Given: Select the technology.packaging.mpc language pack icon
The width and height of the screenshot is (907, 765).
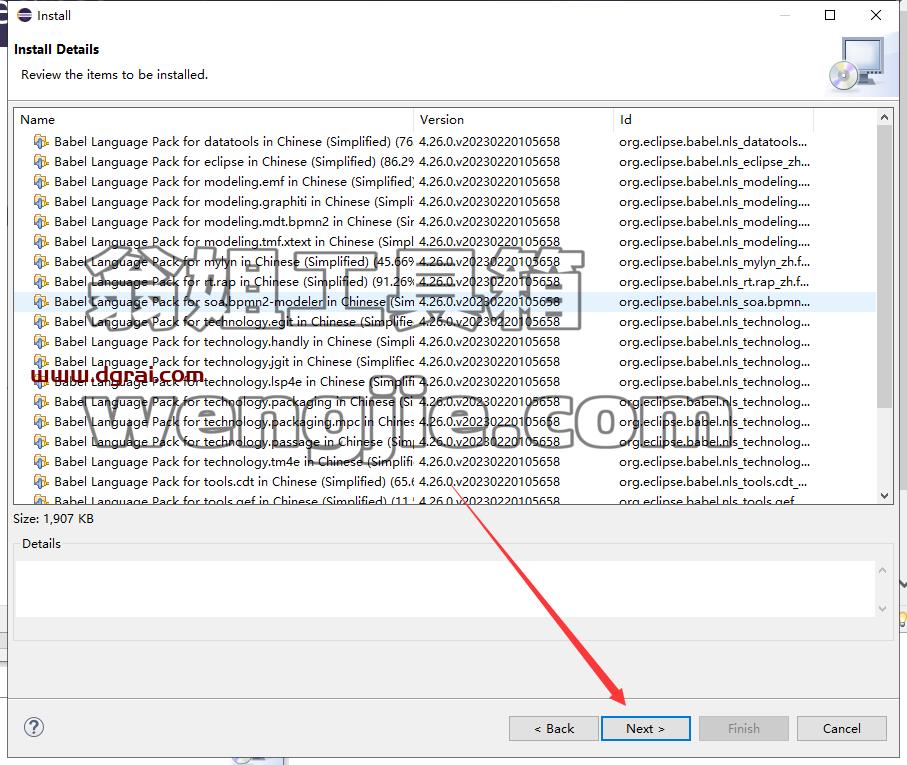Looking at the screenshot, I should [x=40, y=422].
